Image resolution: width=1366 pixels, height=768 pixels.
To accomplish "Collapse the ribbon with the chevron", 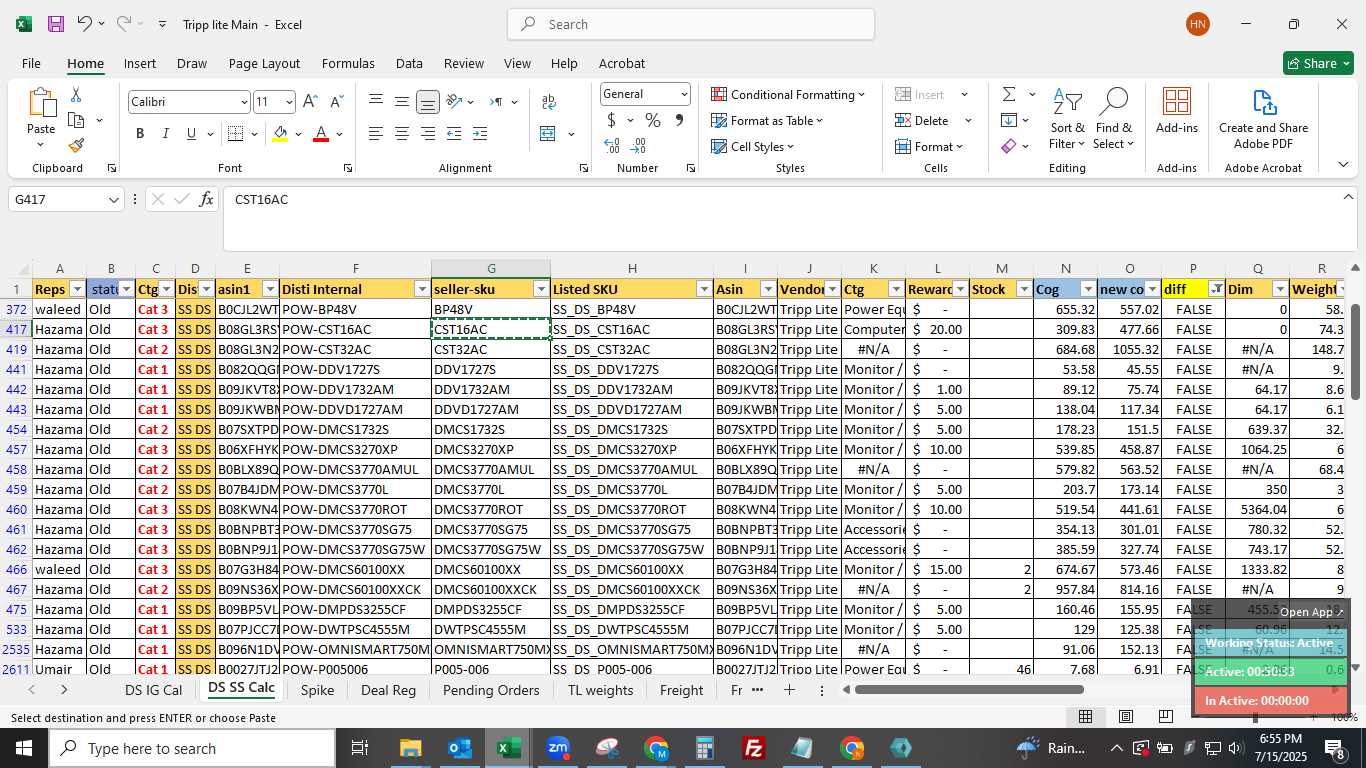I will [x=1343, y=165].
